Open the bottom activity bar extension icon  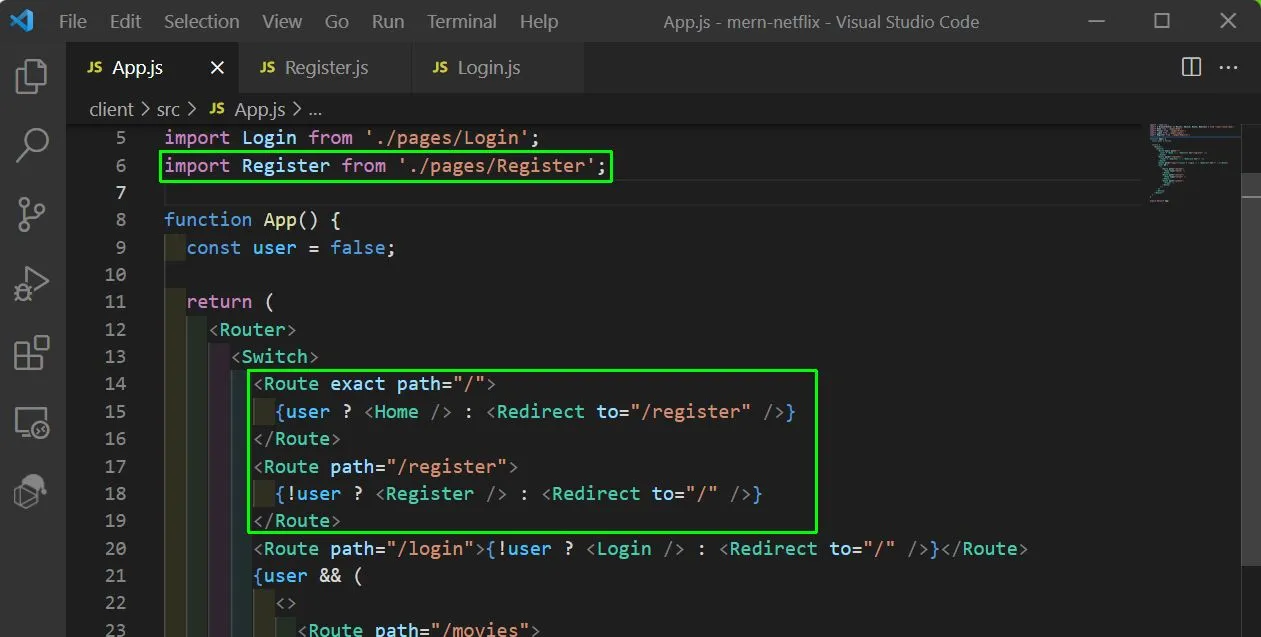coord(32,492)
